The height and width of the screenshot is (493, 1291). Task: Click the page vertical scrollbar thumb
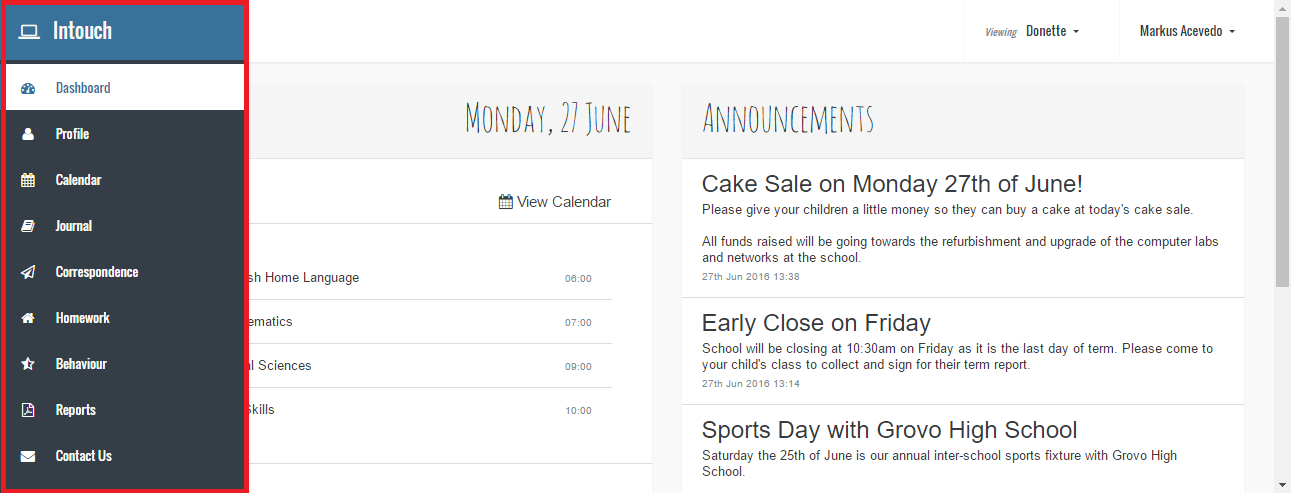(1282, 150)
